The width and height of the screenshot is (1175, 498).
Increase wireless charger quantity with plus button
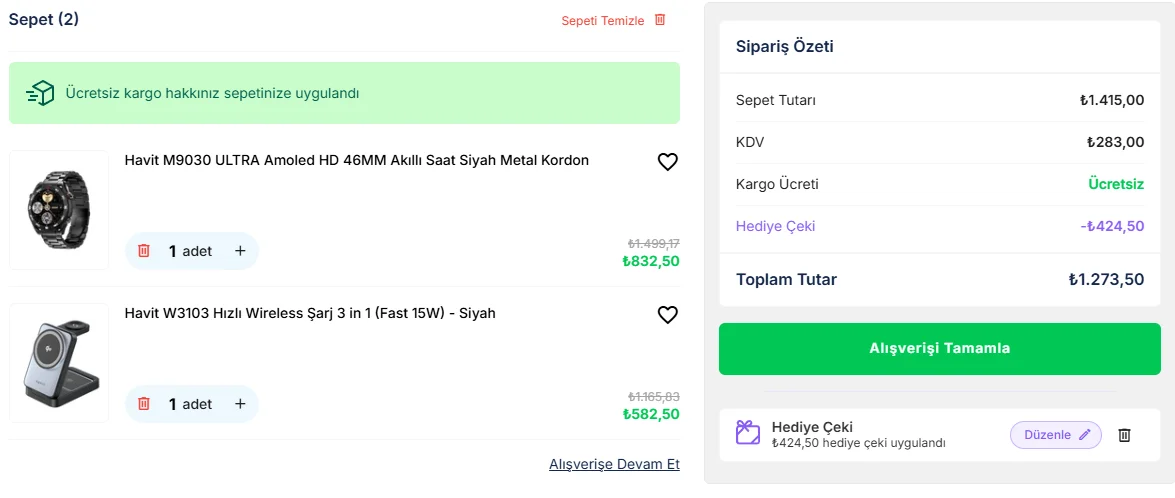point(240,404)
